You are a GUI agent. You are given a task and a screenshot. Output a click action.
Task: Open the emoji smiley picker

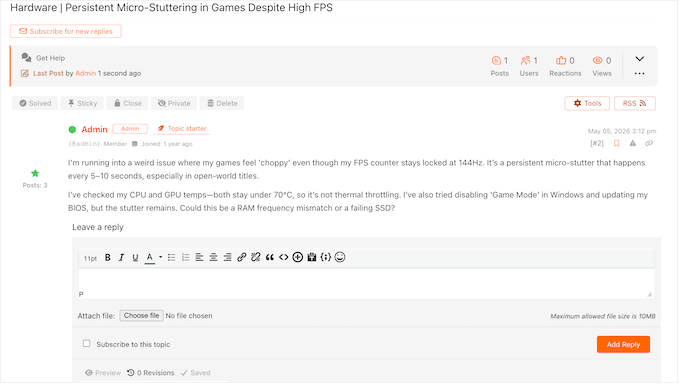(340, 258)
